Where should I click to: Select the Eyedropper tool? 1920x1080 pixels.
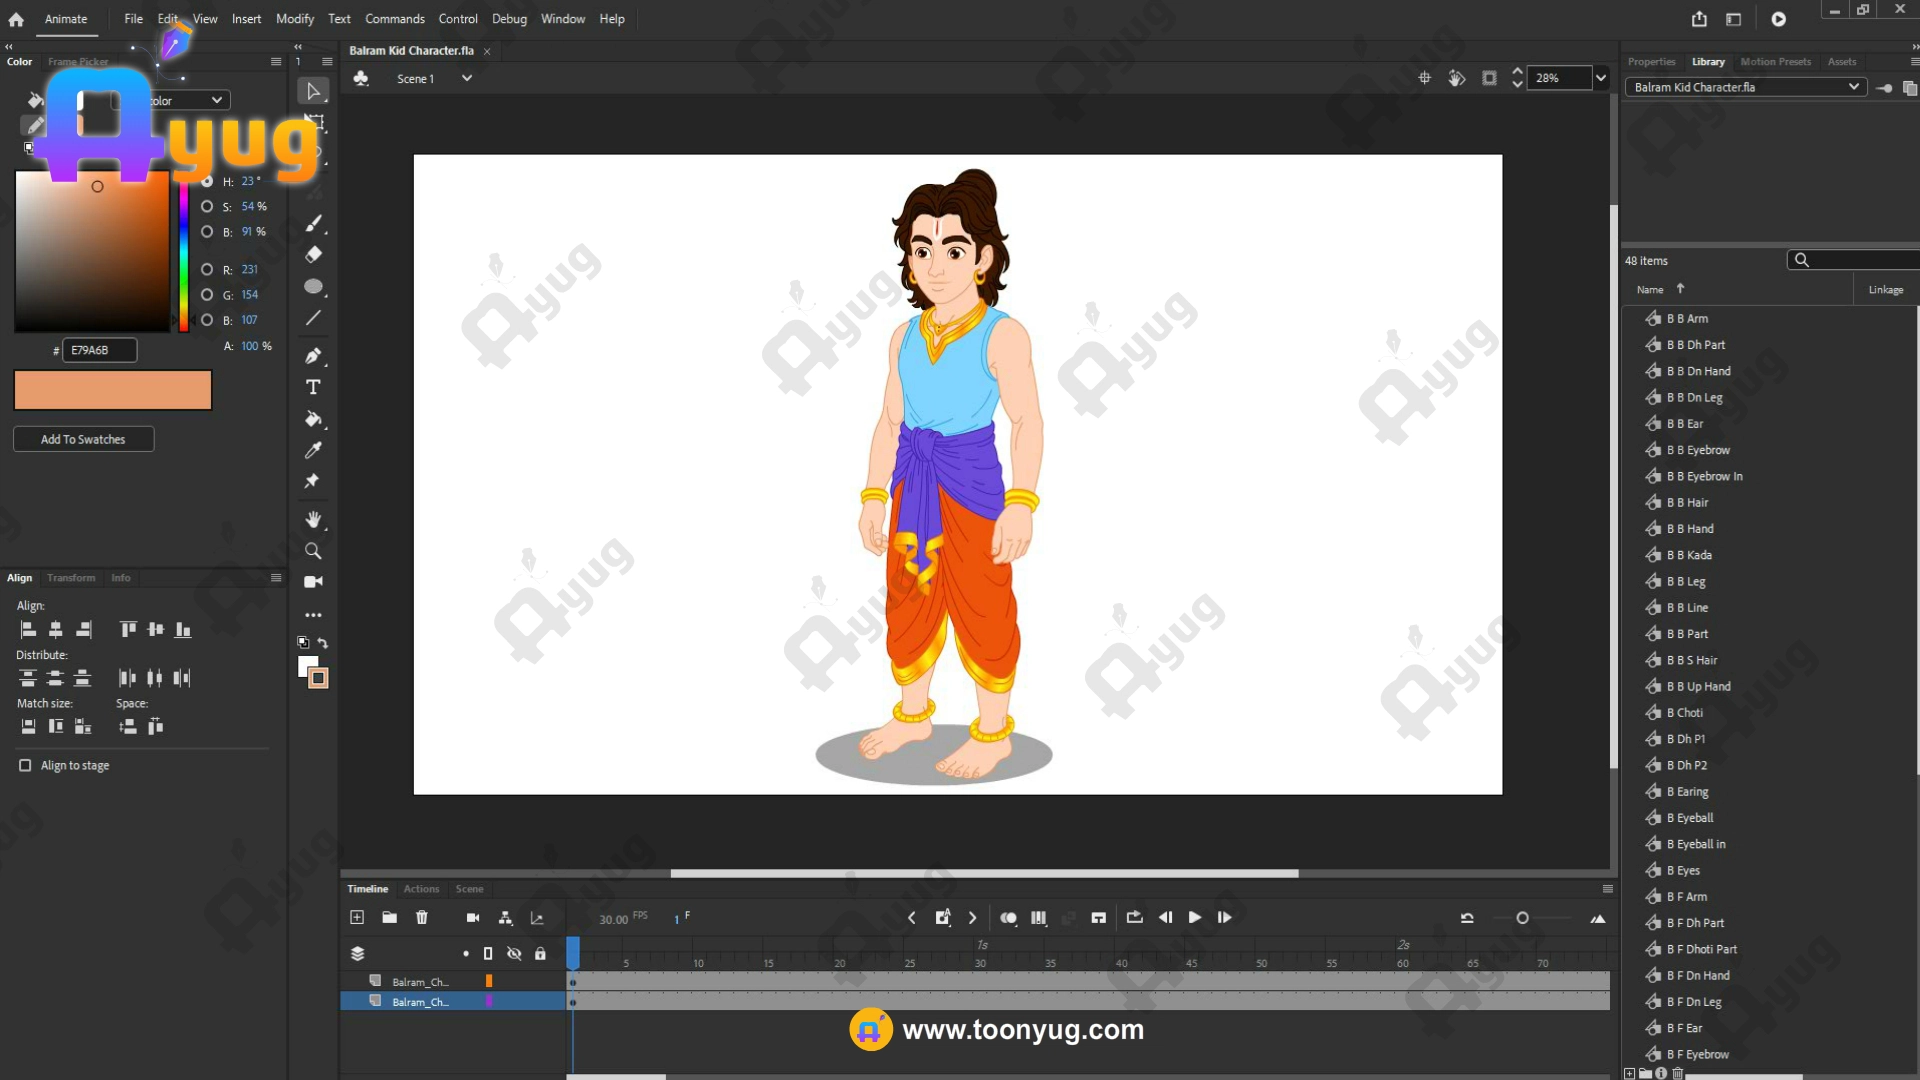(x=313, y=450)
